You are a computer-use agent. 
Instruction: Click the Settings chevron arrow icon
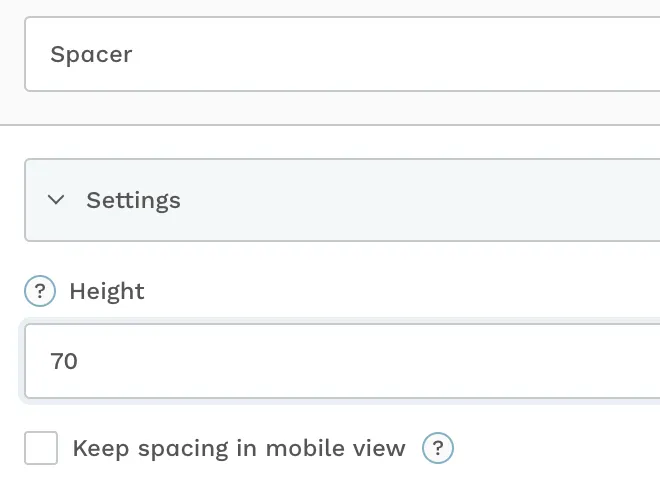point(56,200)
